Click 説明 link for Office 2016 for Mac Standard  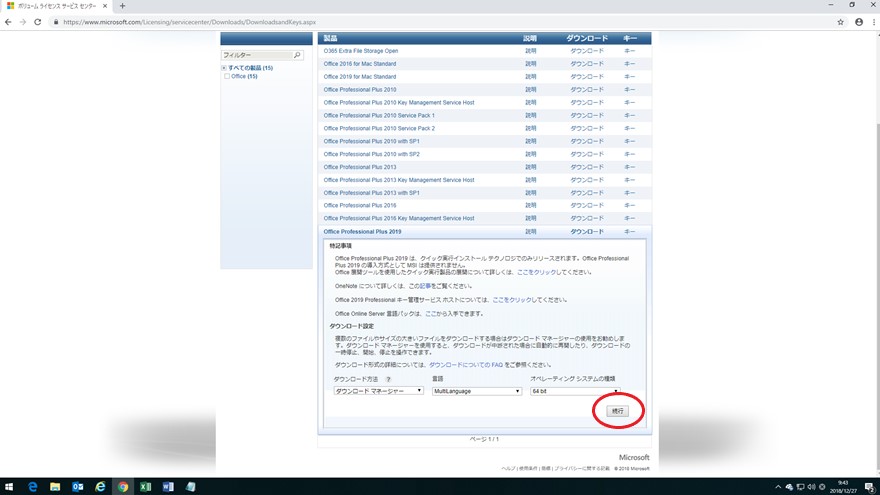click(x=530, y=63)
